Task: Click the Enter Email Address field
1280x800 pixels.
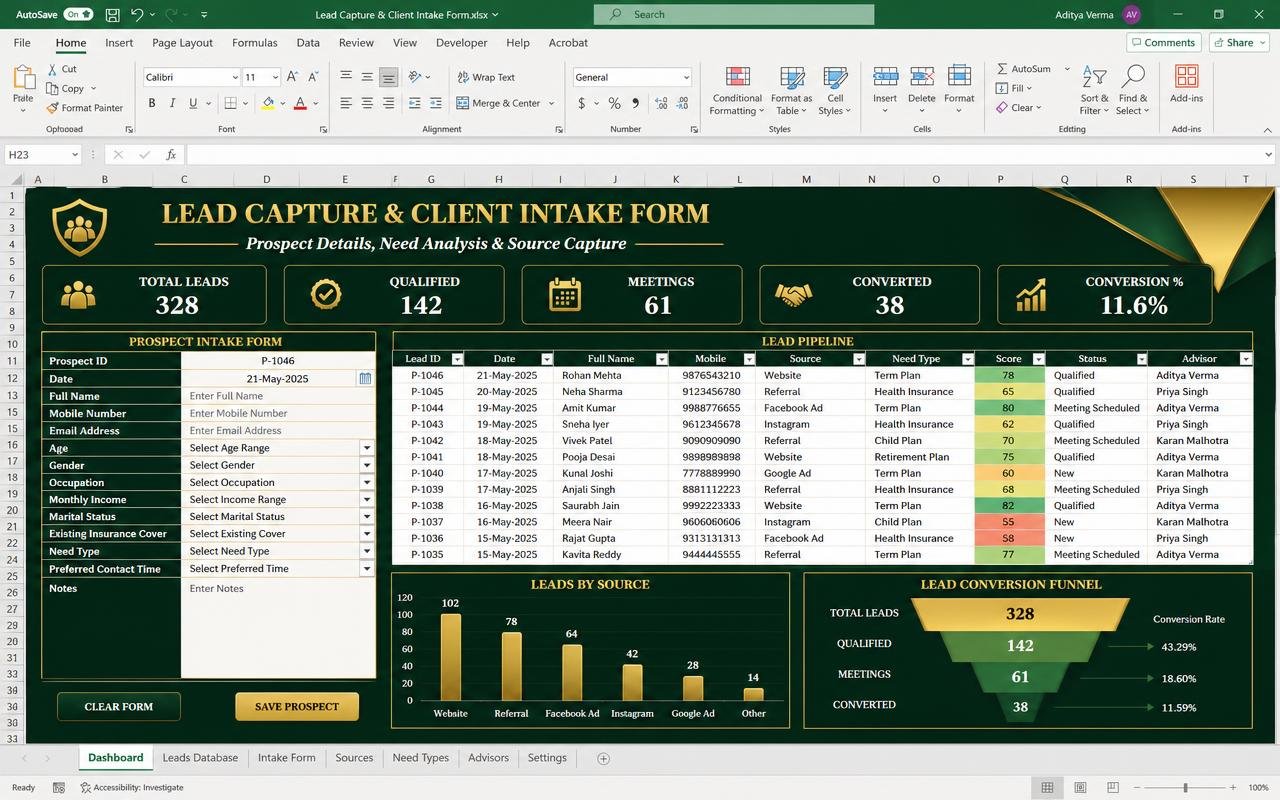Action: pyautogui.click(x=278, y=431)
